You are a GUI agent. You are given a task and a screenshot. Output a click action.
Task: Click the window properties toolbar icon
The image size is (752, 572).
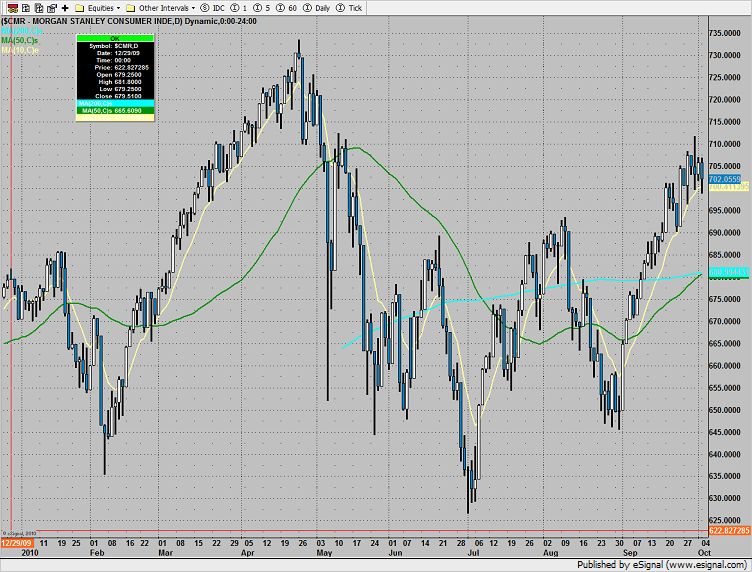coord(52,8)
